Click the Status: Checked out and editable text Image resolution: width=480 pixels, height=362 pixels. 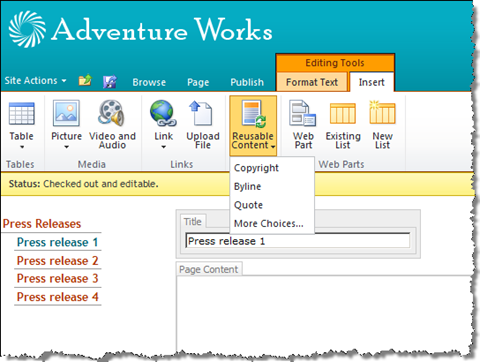pyautogui.click(x=83, y=184)
